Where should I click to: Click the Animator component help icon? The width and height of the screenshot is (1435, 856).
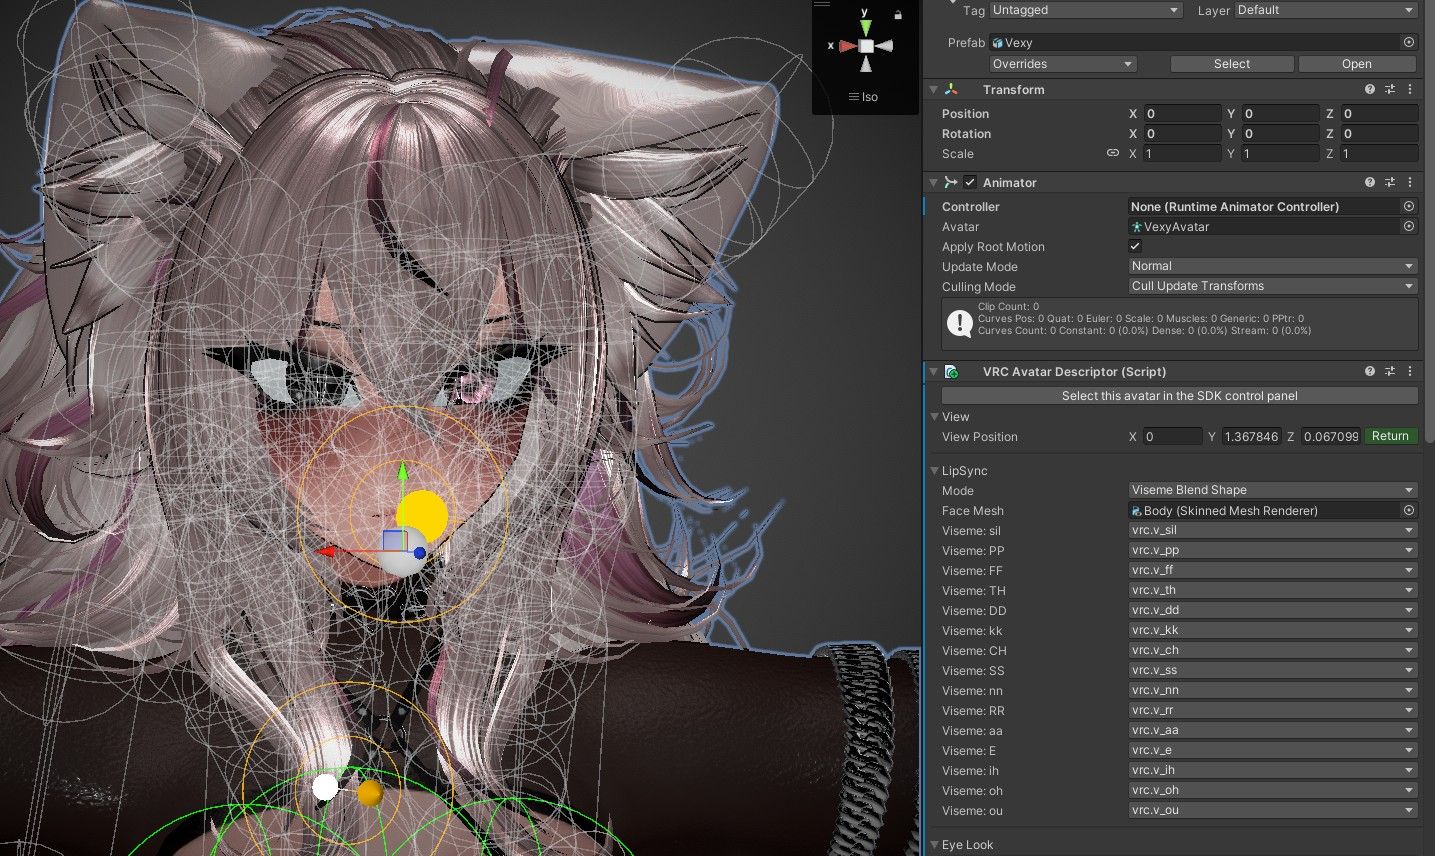1370,182
